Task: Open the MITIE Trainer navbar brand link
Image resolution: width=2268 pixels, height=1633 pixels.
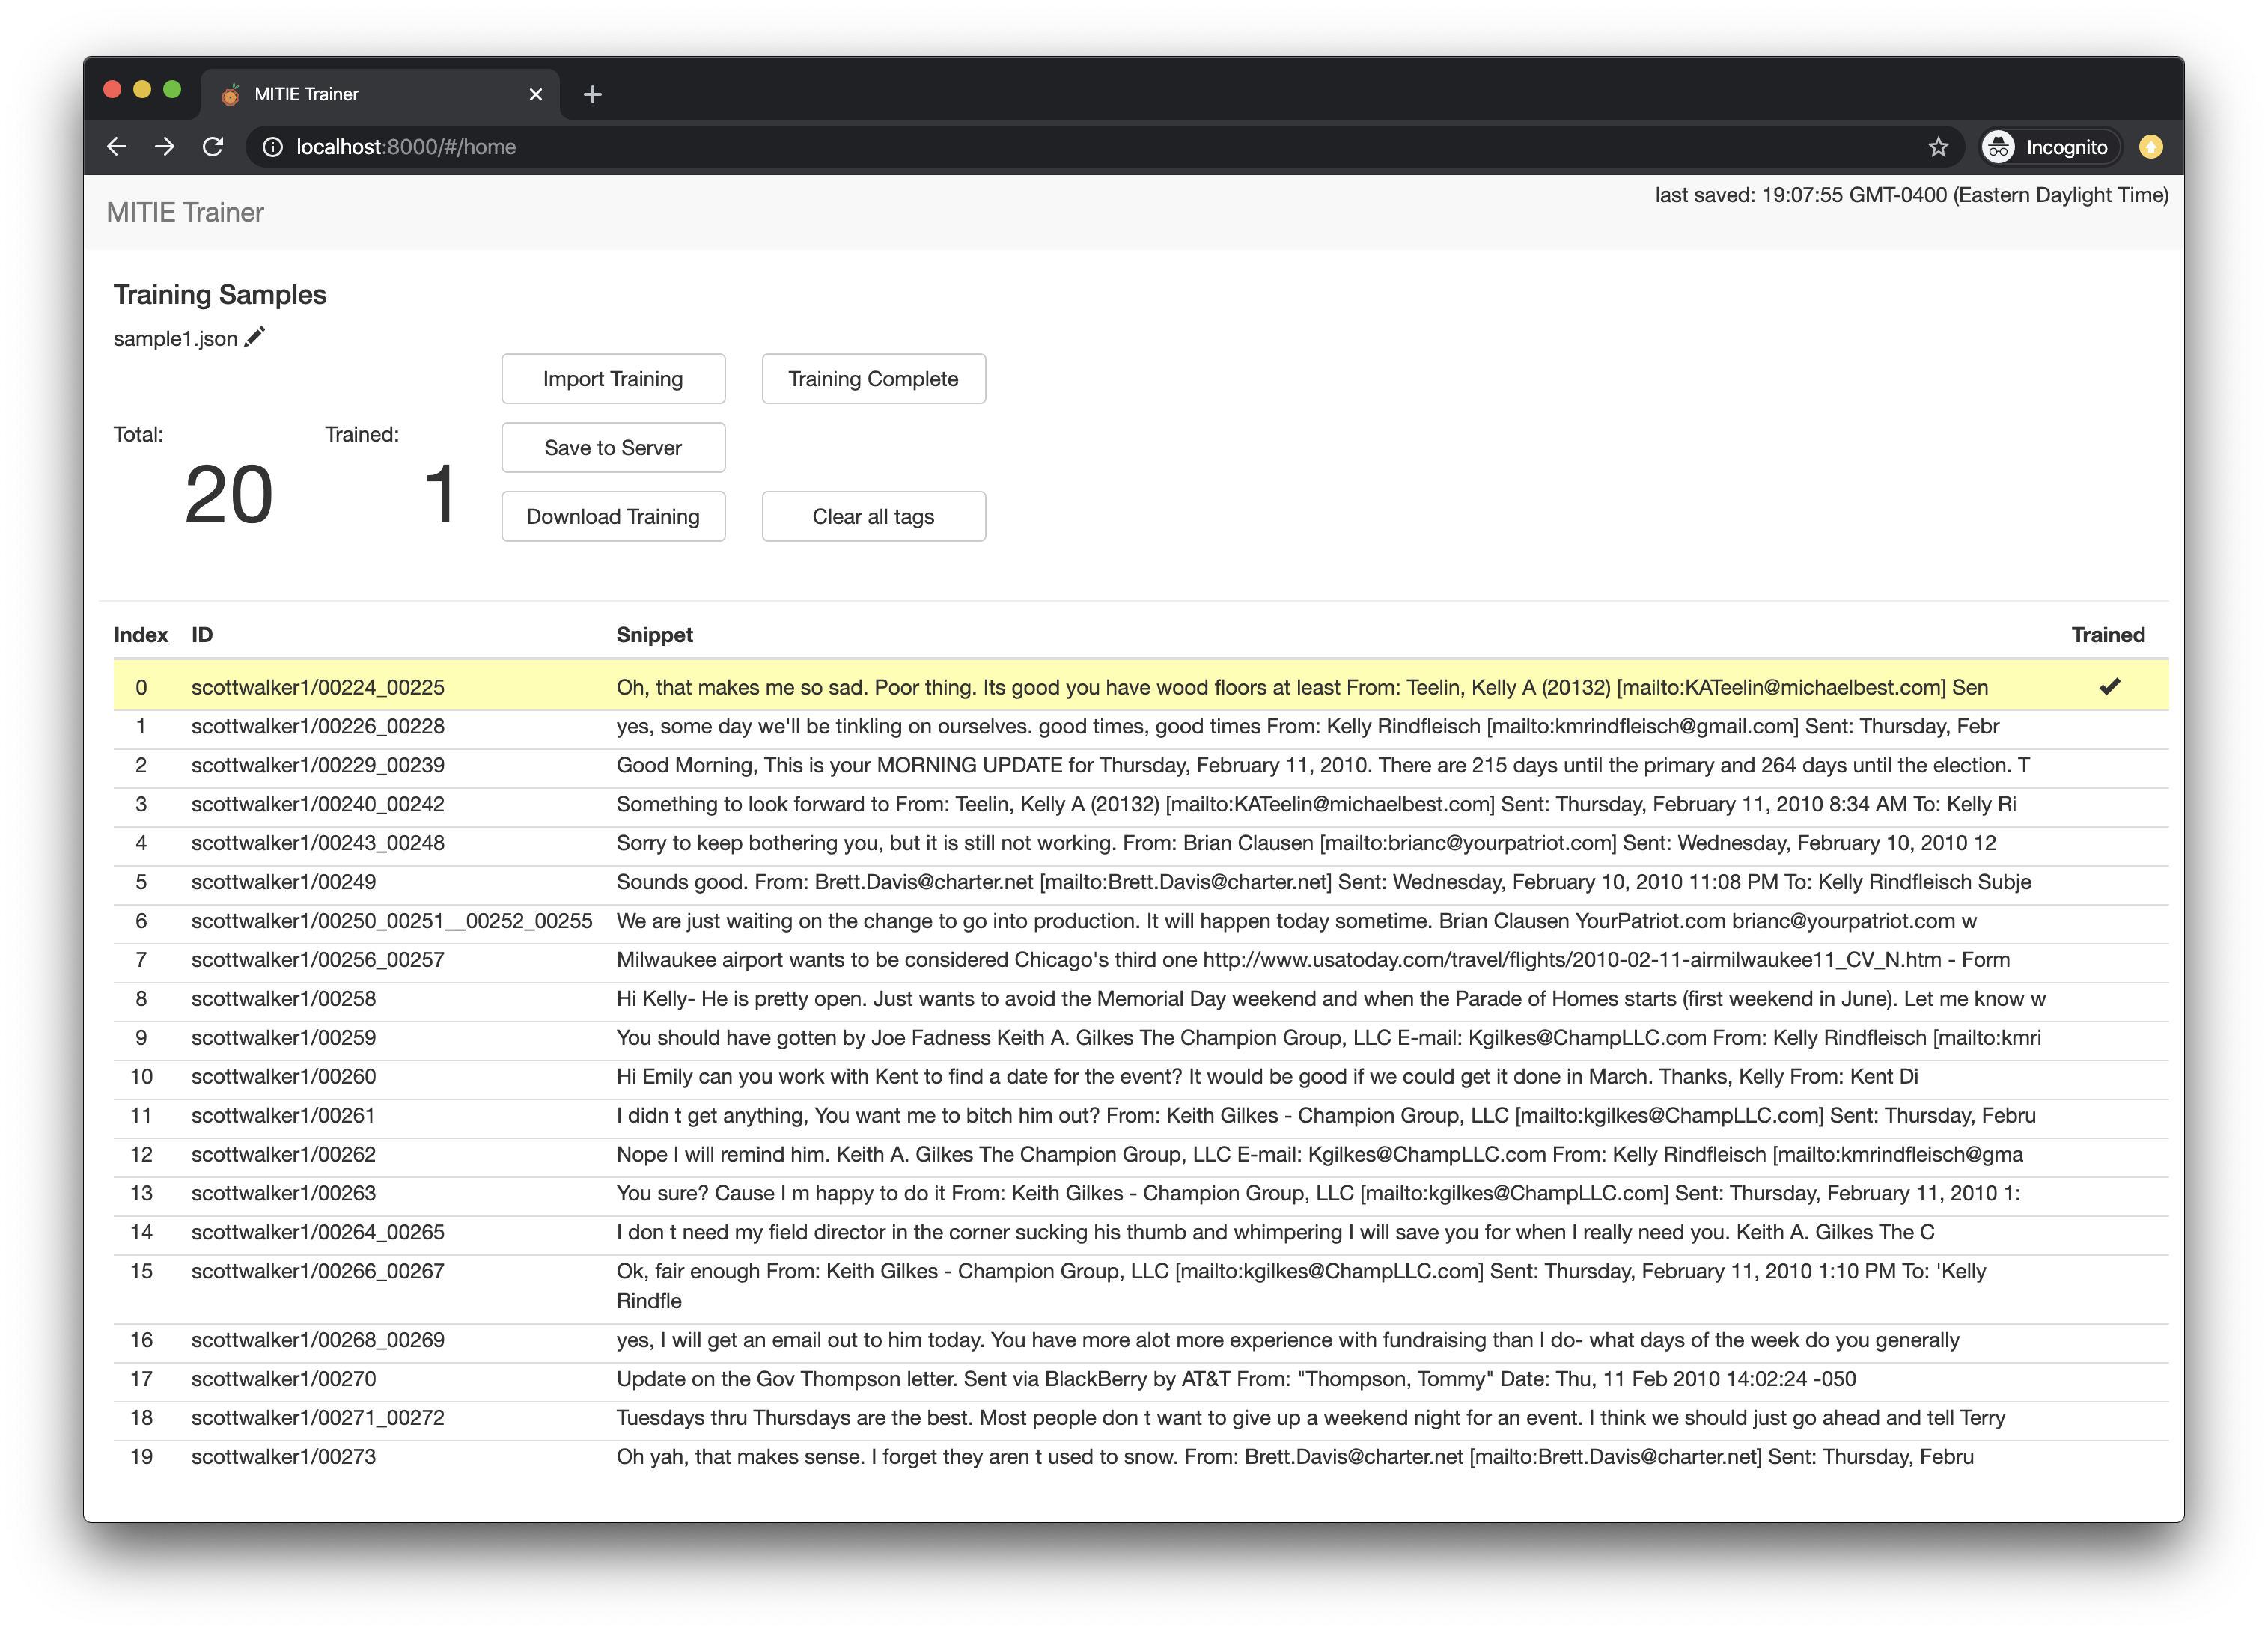Action: (185, 212)
